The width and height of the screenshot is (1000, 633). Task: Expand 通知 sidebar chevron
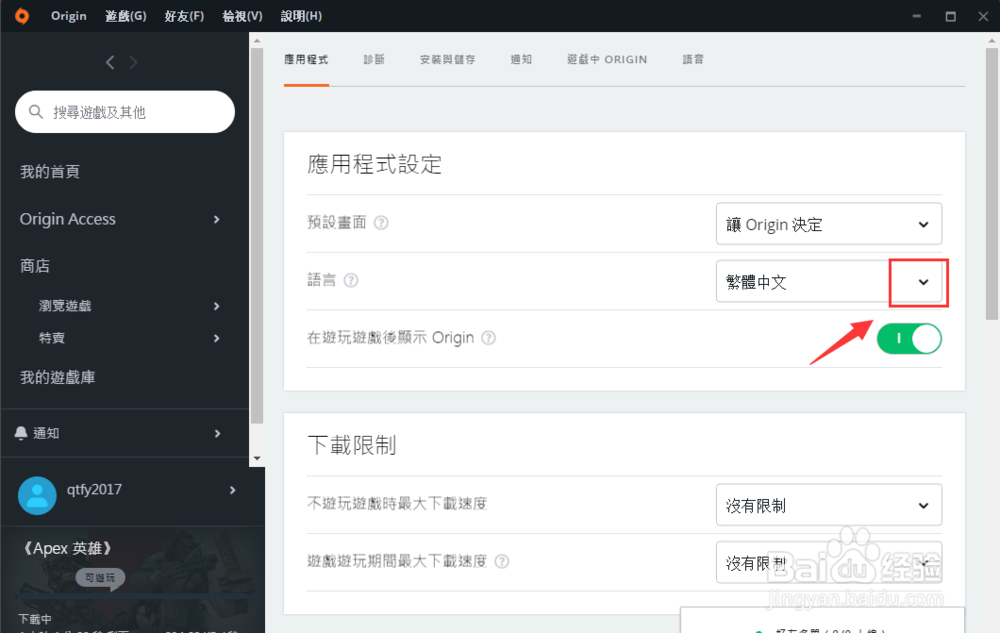point(217,433)
